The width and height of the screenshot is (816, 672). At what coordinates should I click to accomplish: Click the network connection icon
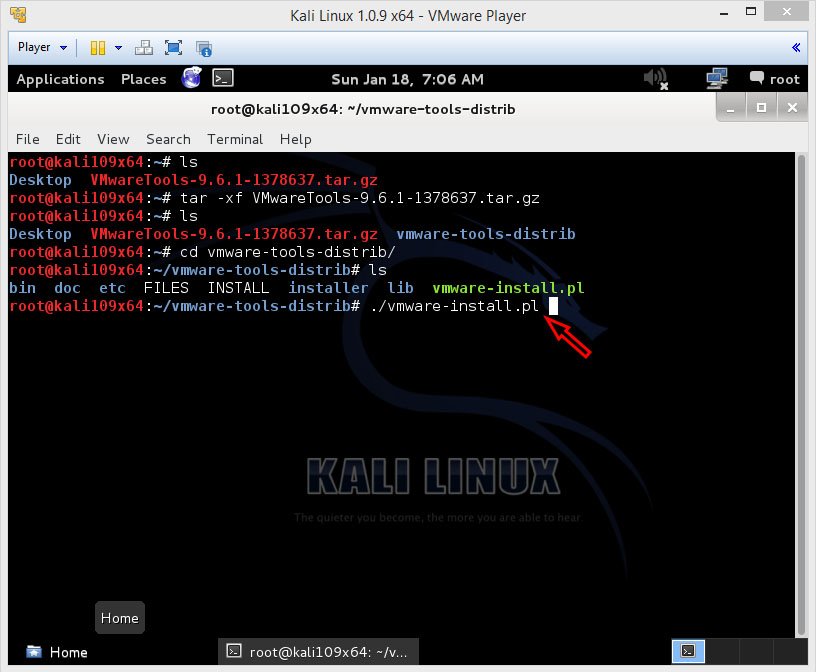pos(717,79)
